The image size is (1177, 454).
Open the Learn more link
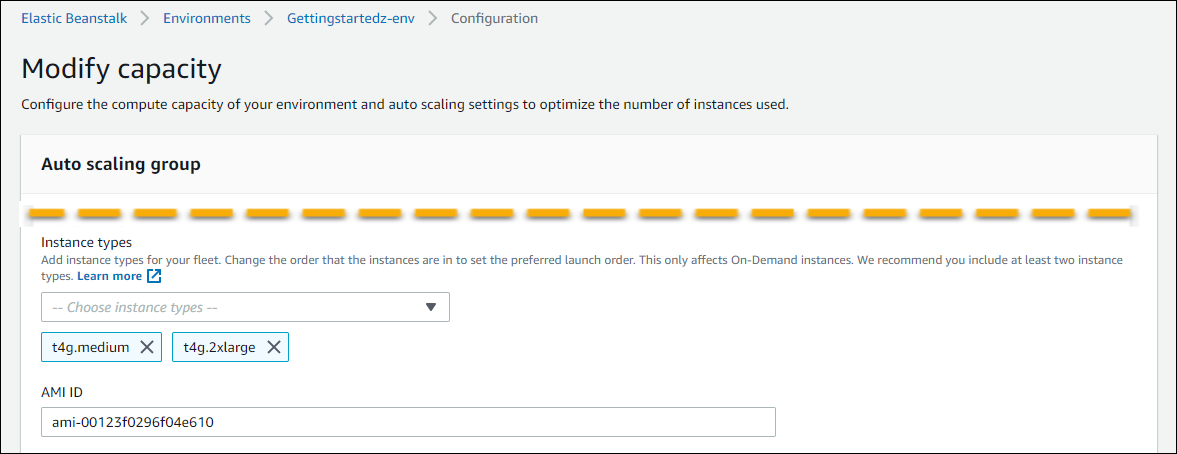click(109, 276)
